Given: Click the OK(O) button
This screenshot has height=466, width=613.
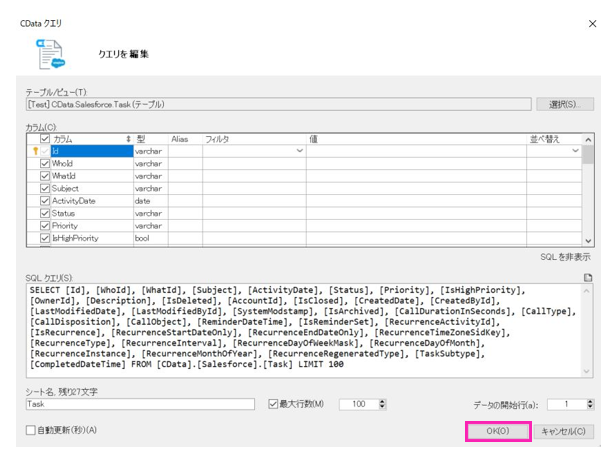Looking at the screenshot, I should pos(498,431).
